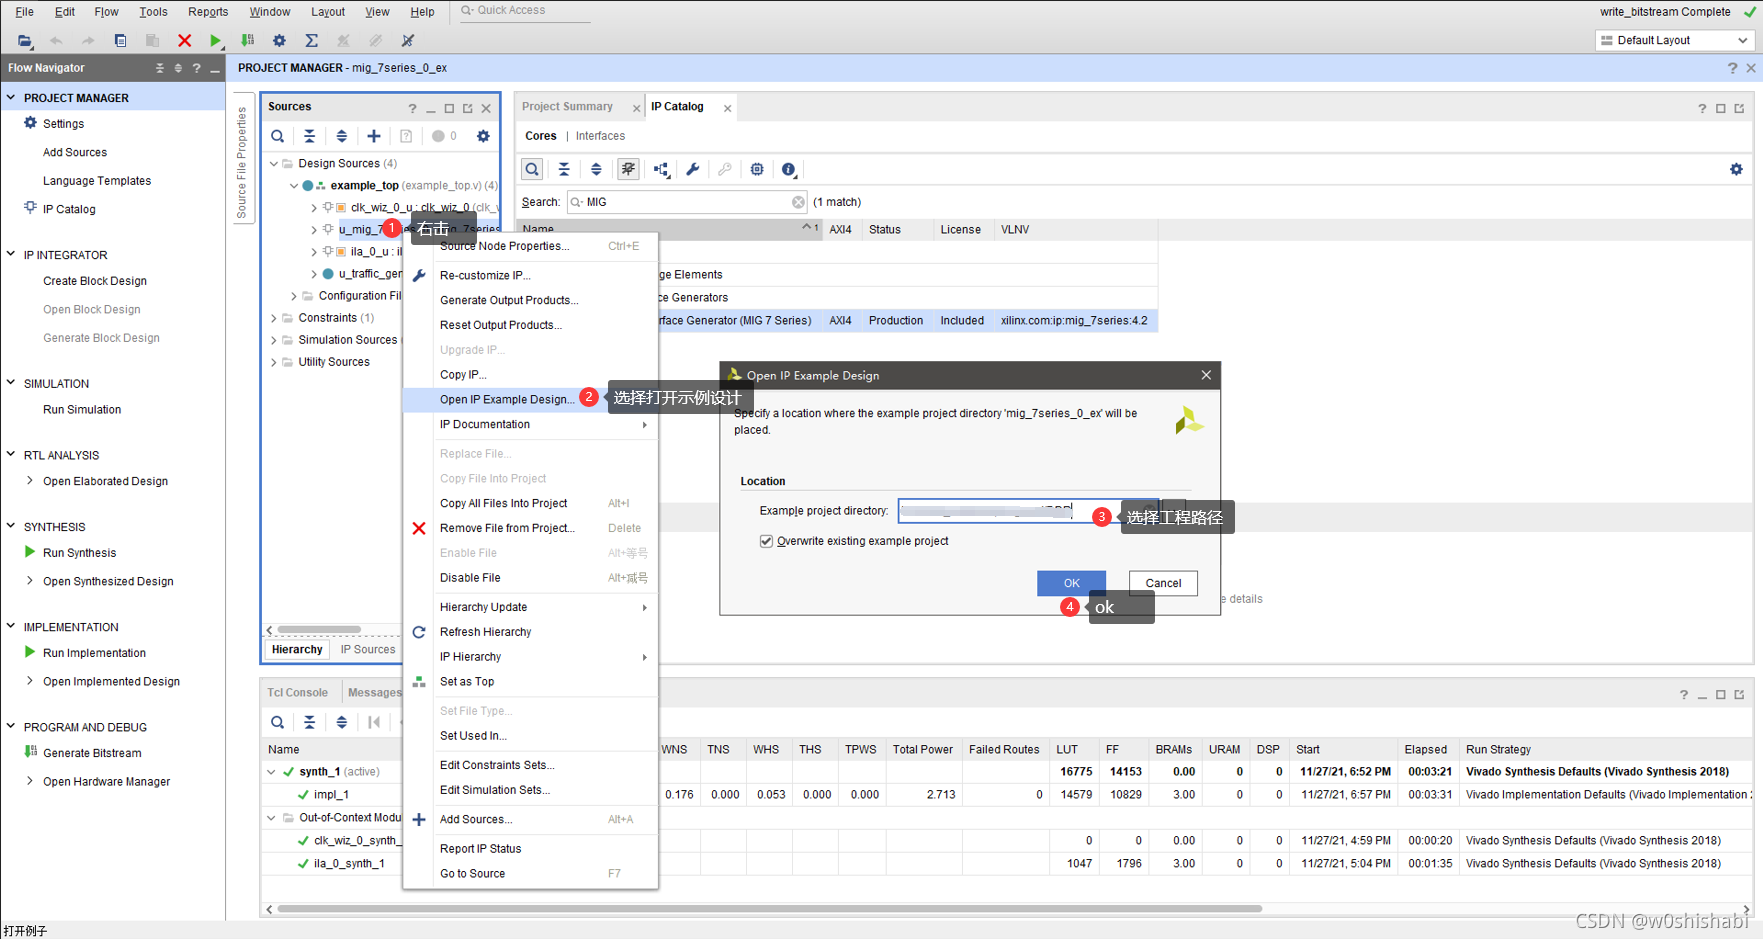This screenshot has height=939, width=1763.
Task: Click Run Synthesis in Flow Navigator
Action: coord(79,553)
